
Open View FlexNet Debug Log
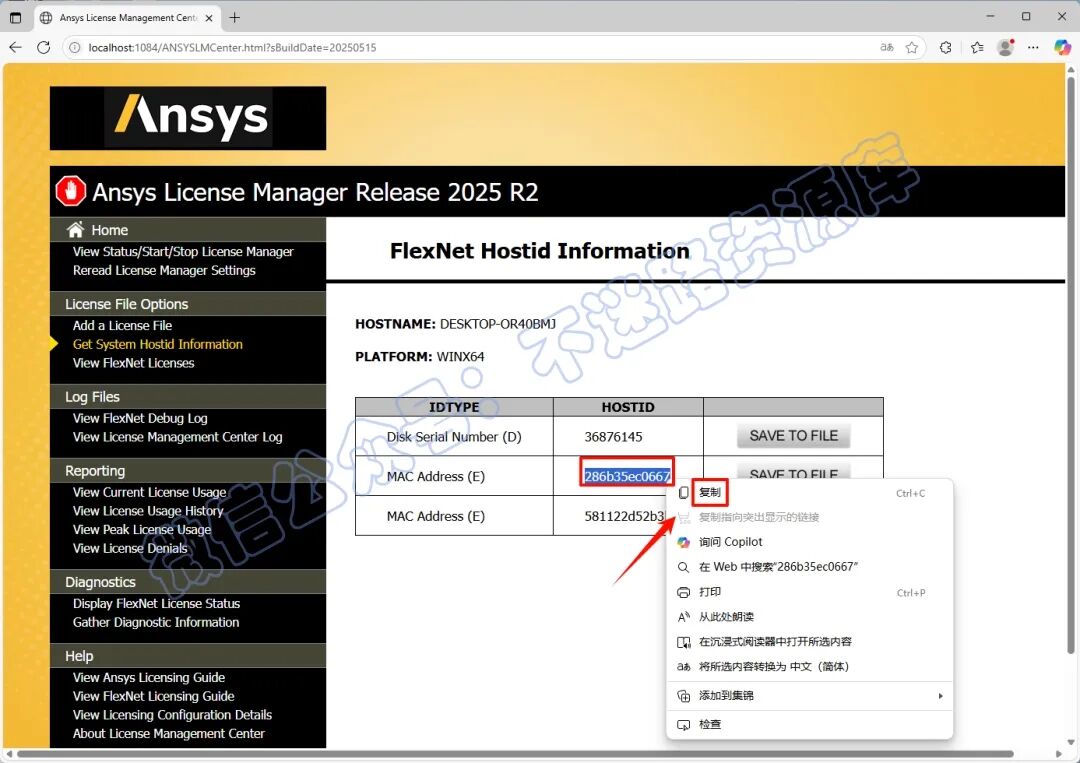(140, 418)
